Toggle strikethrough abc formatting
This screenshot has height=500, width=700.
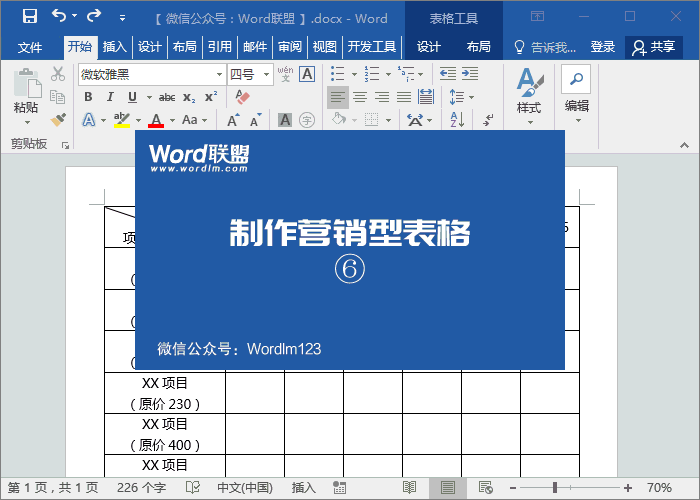pyautogui.click(x=167, y=97)
